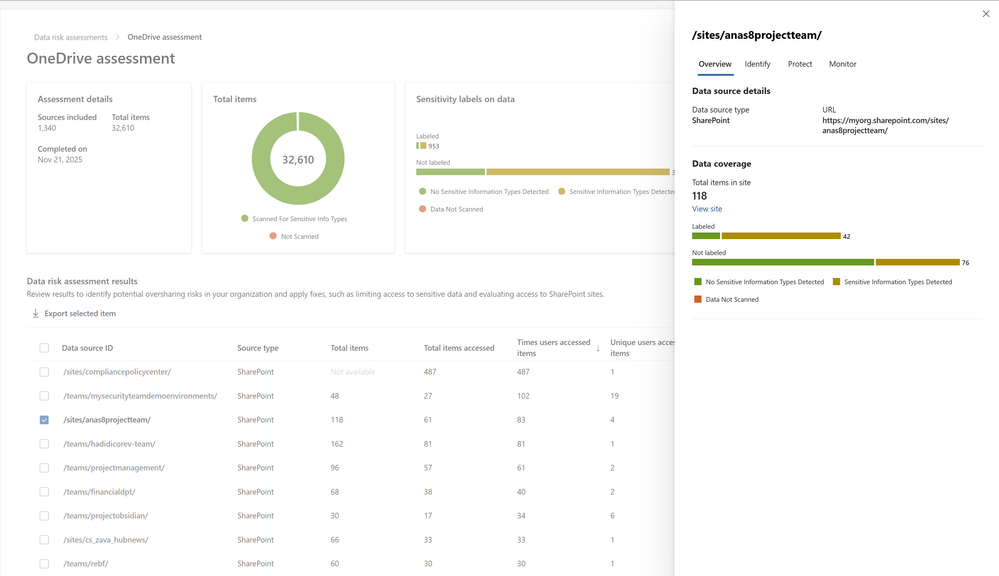The width and height of the screenshot is (999, 576).
Task: Click the URL https://myorg.sharepoint.com/sites/ text
Action: [885, 120]
